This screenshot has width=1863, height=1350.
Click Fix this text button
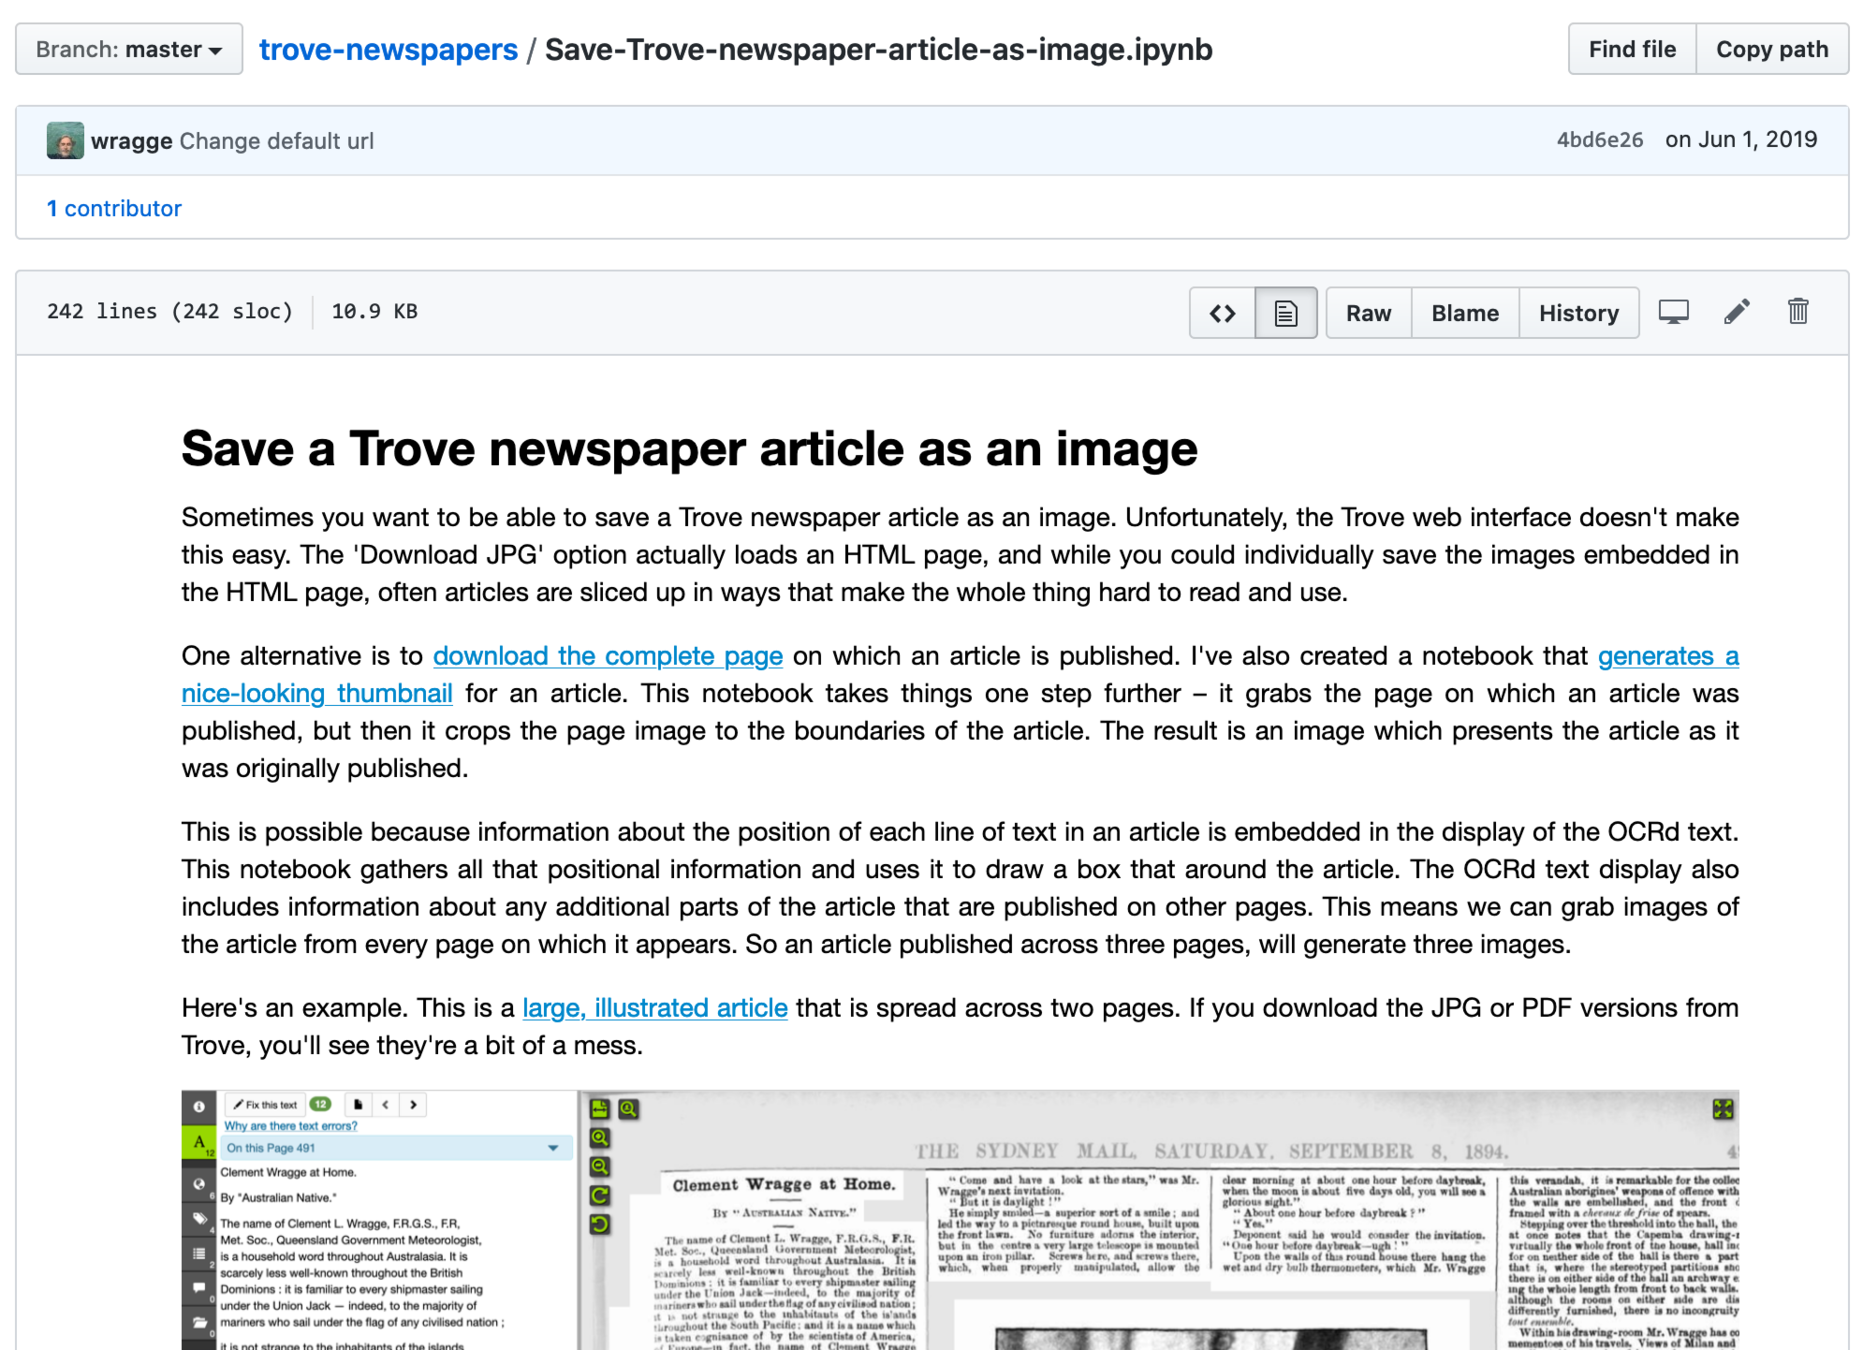pos(266,1105)
